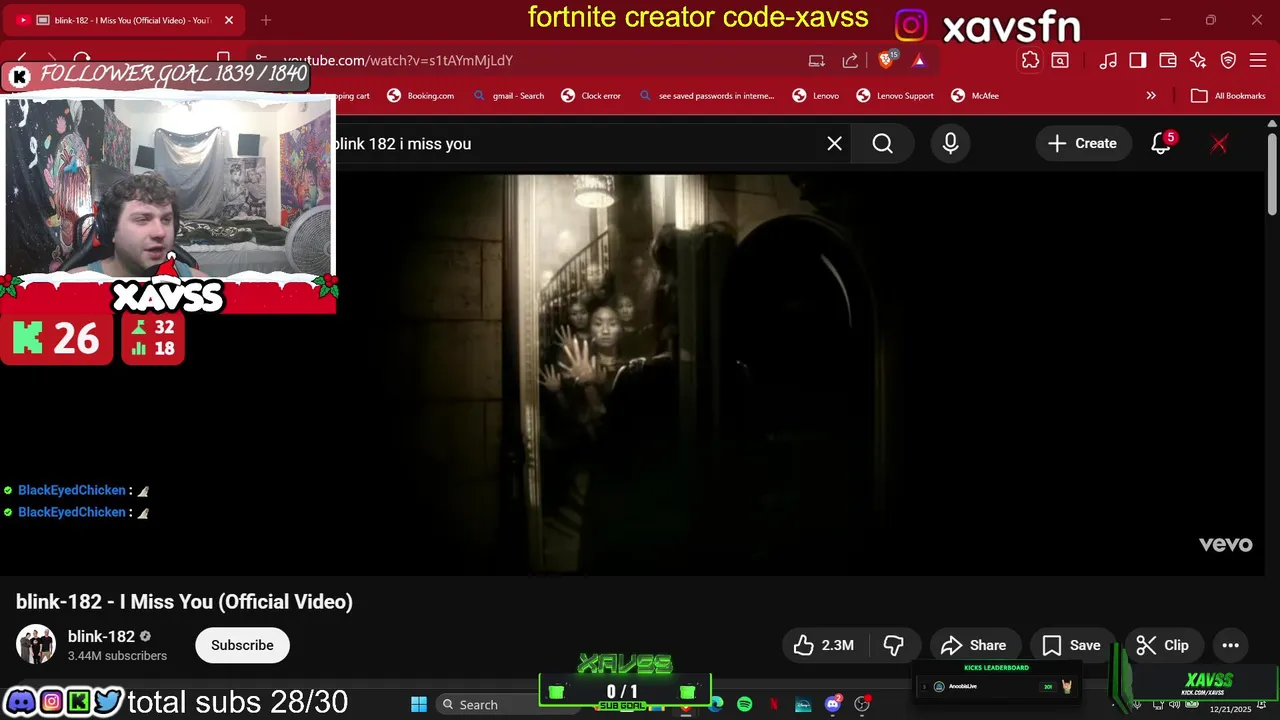Open the blink-182 channel name link
The image size is (1280, 720).
tap(101, 636)
